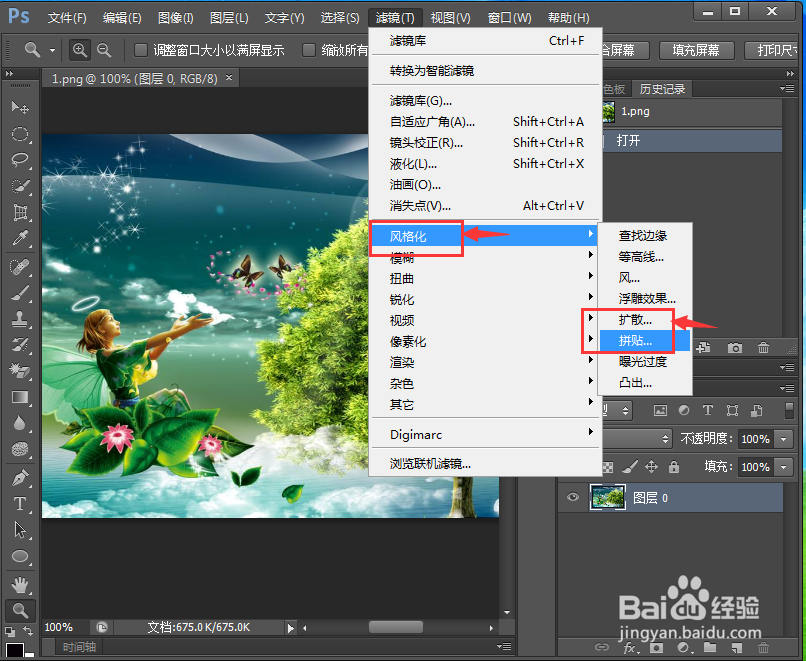Select the Zoom tool in toolbox
The height and width of the screenshot is (661, 806).
click(x=20, y=611)
